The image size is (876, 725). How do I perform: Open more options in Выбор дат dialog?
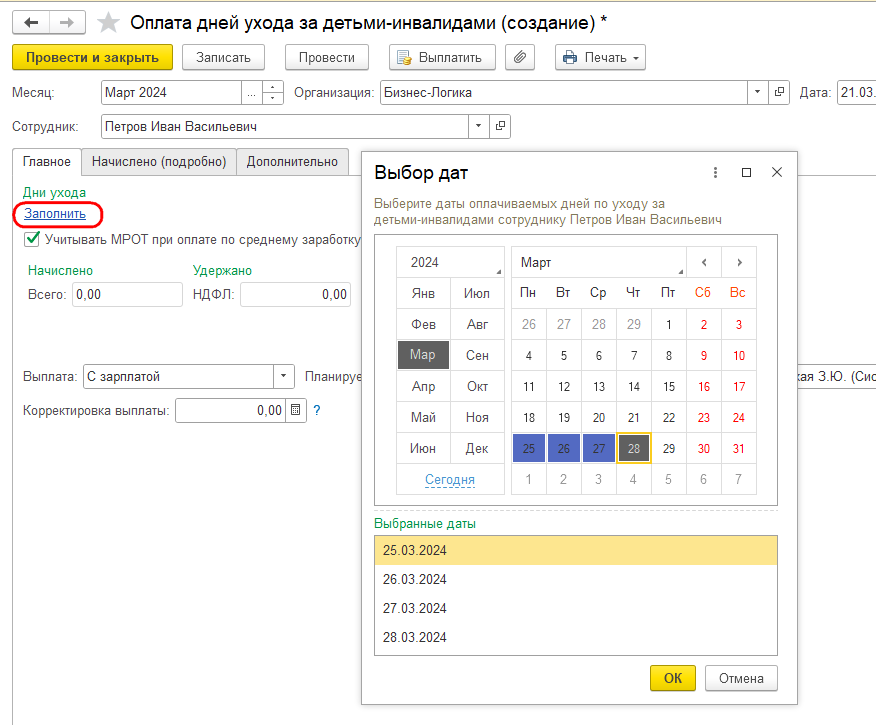click(x=715, y=173)
